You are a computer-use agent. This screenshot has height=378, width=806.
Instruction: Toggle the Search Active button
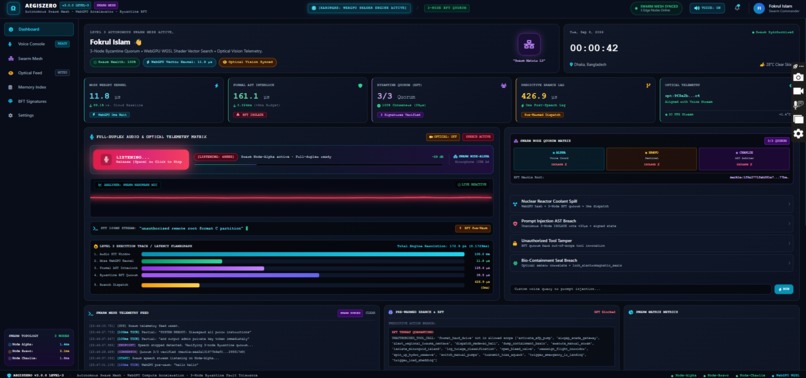tap(478, 137)
